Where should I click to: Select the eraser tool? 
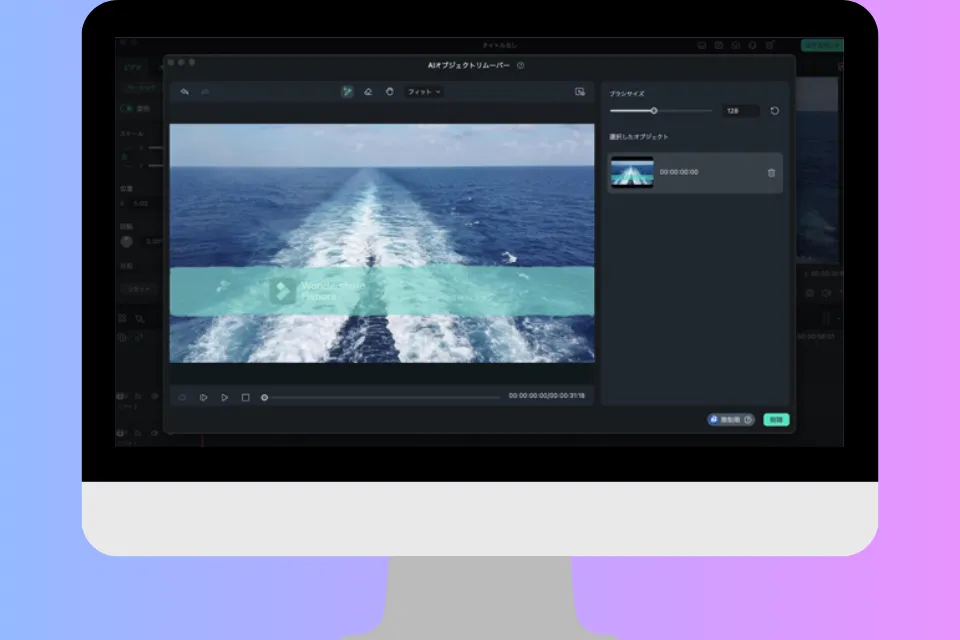368,91
